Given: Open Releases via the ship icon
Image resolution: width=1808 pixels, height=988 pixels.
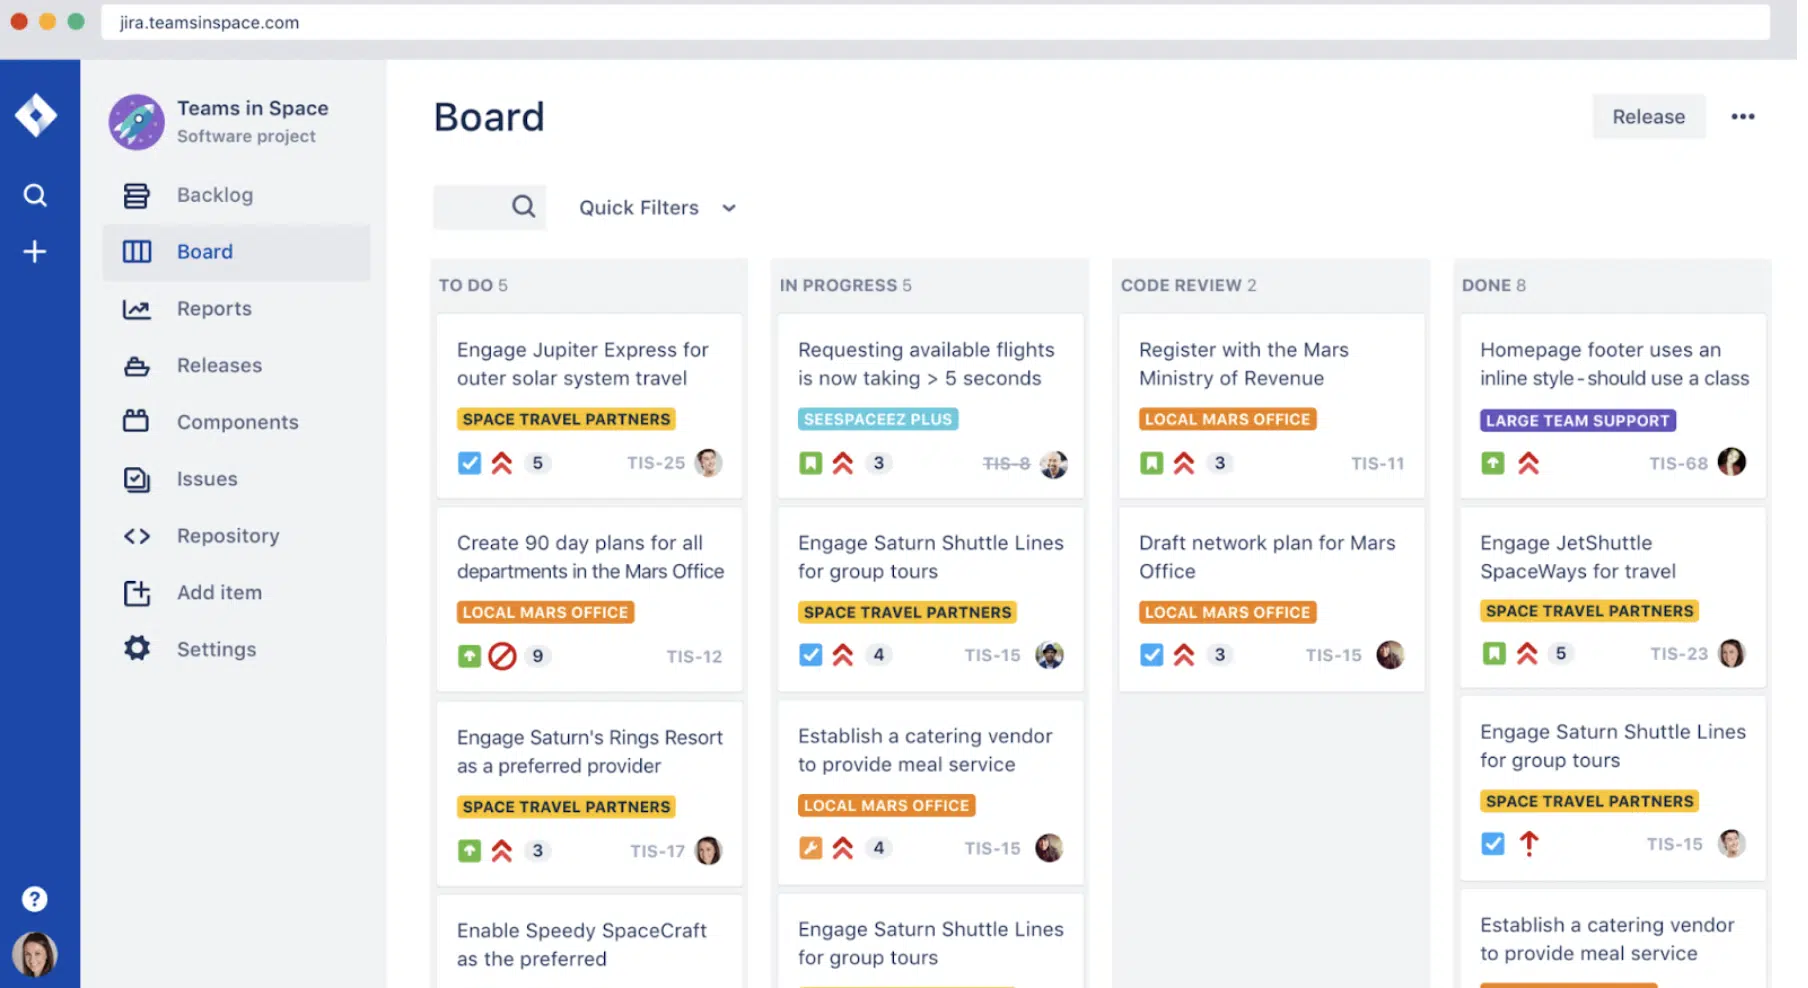Looking at the screenshot, I should (x=137, y=366).
